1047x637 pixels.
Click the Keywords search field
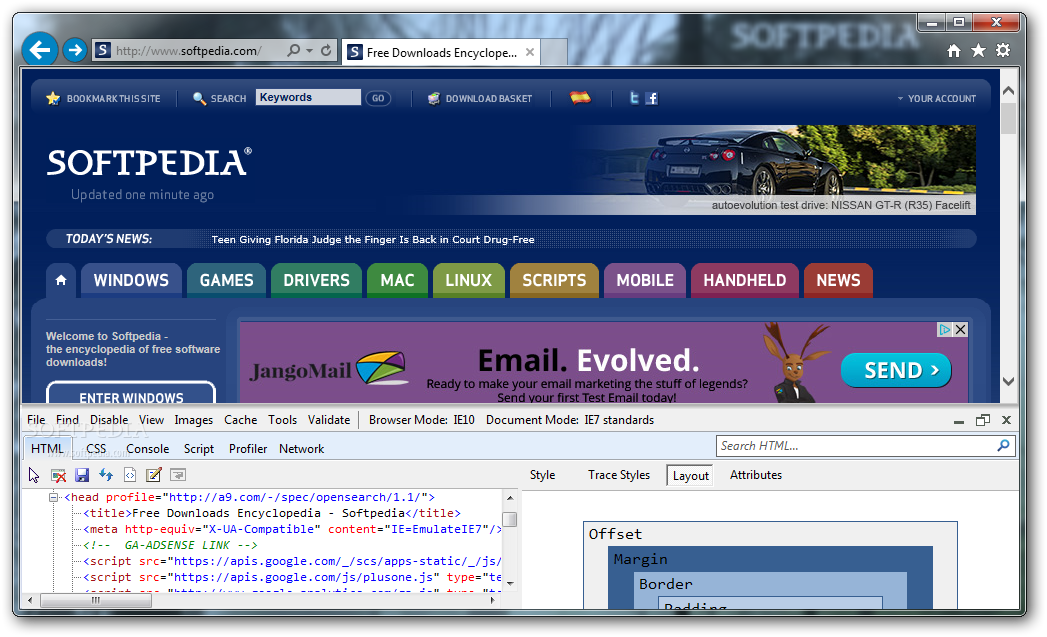pyautogui.click(x=308, y=97)
